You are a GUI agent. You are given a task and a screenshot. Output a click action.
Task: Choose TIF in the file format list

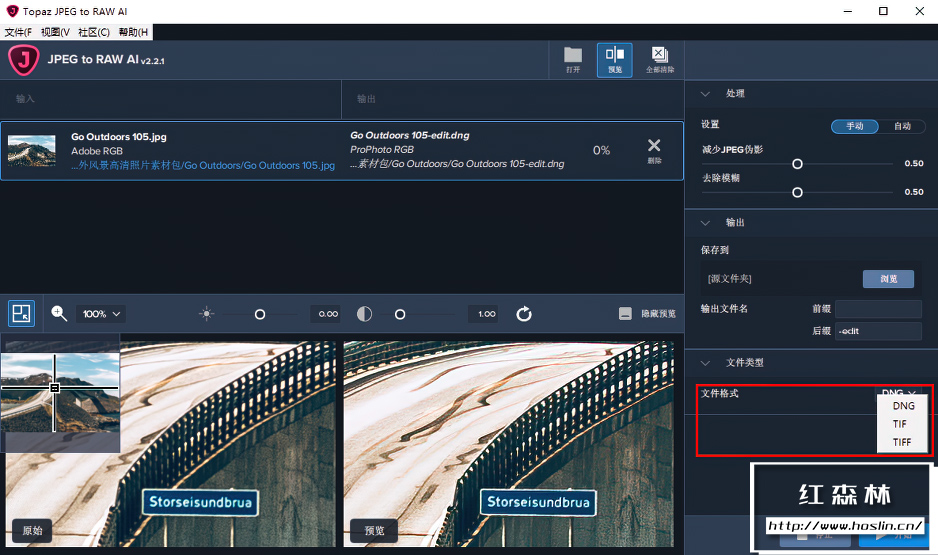[x=900, y=424]
